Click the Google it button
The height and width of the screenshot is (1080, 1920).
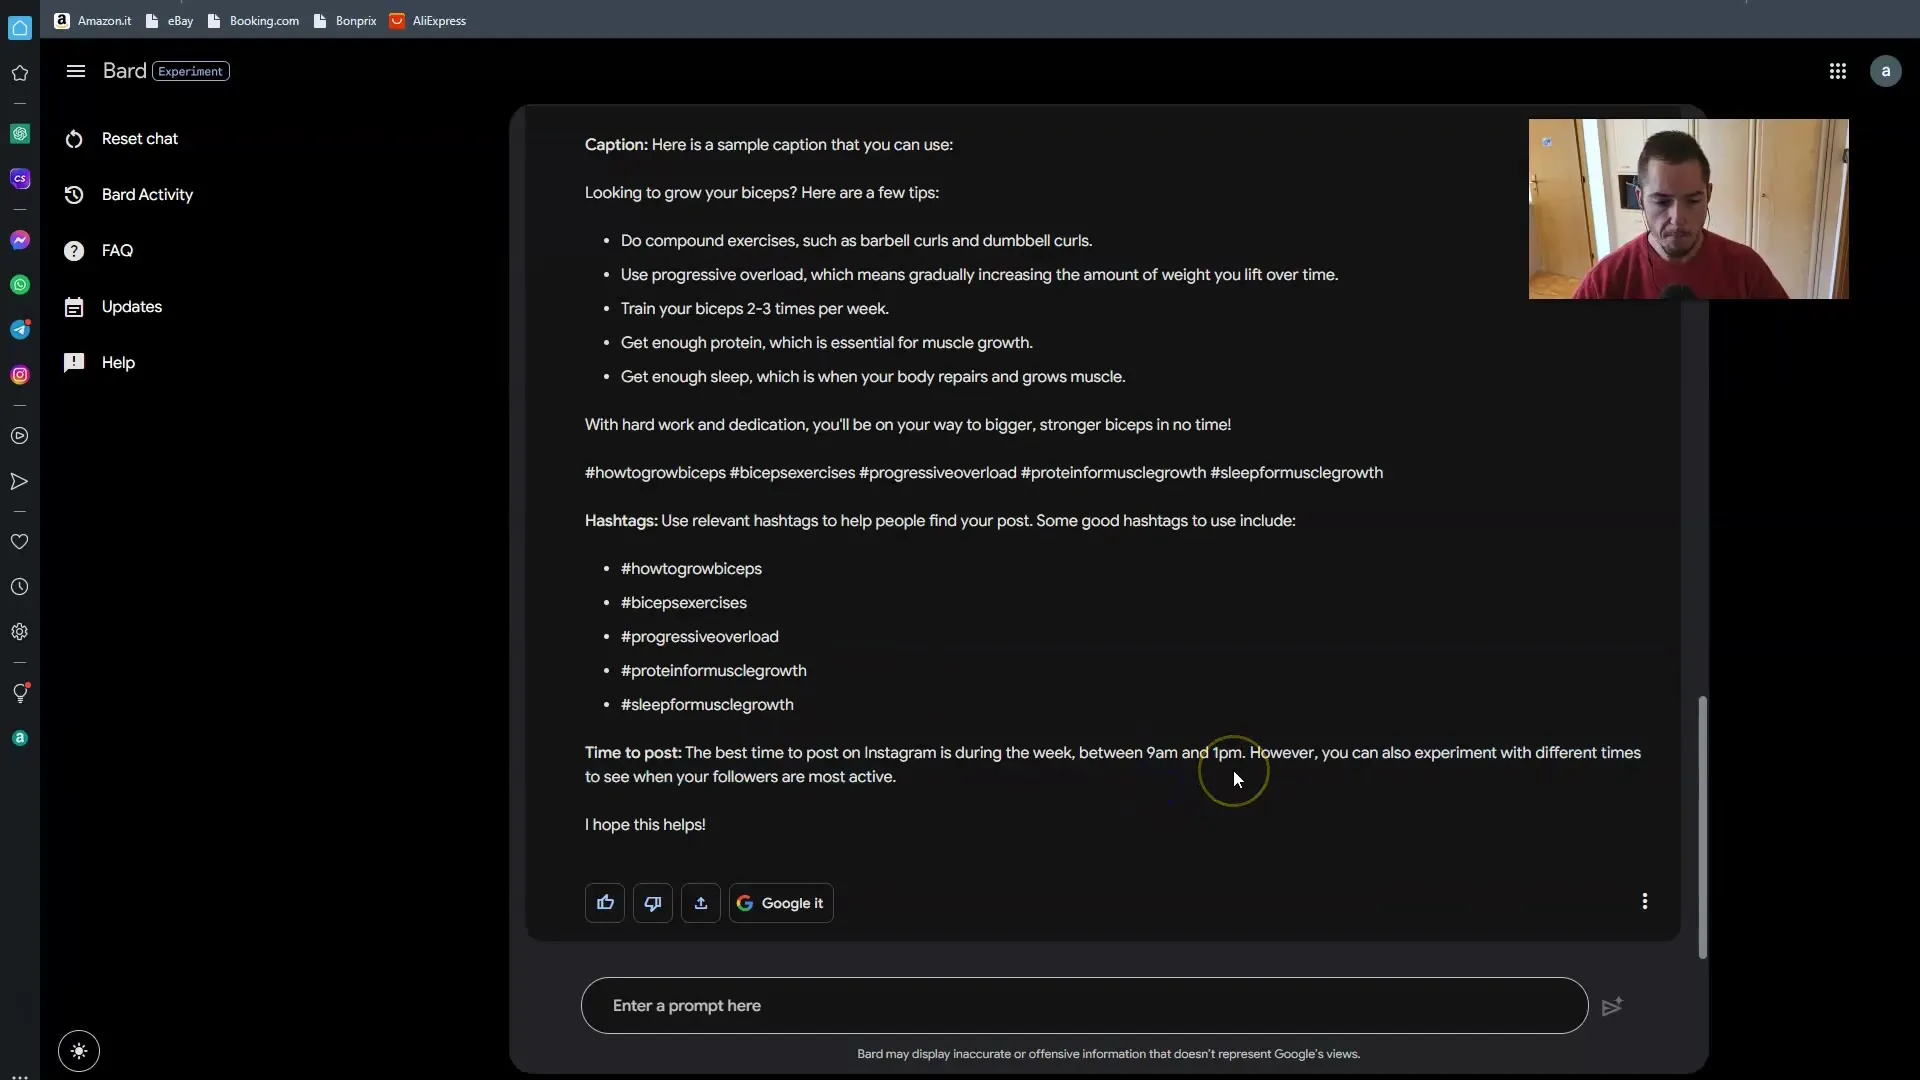(779, 902)
